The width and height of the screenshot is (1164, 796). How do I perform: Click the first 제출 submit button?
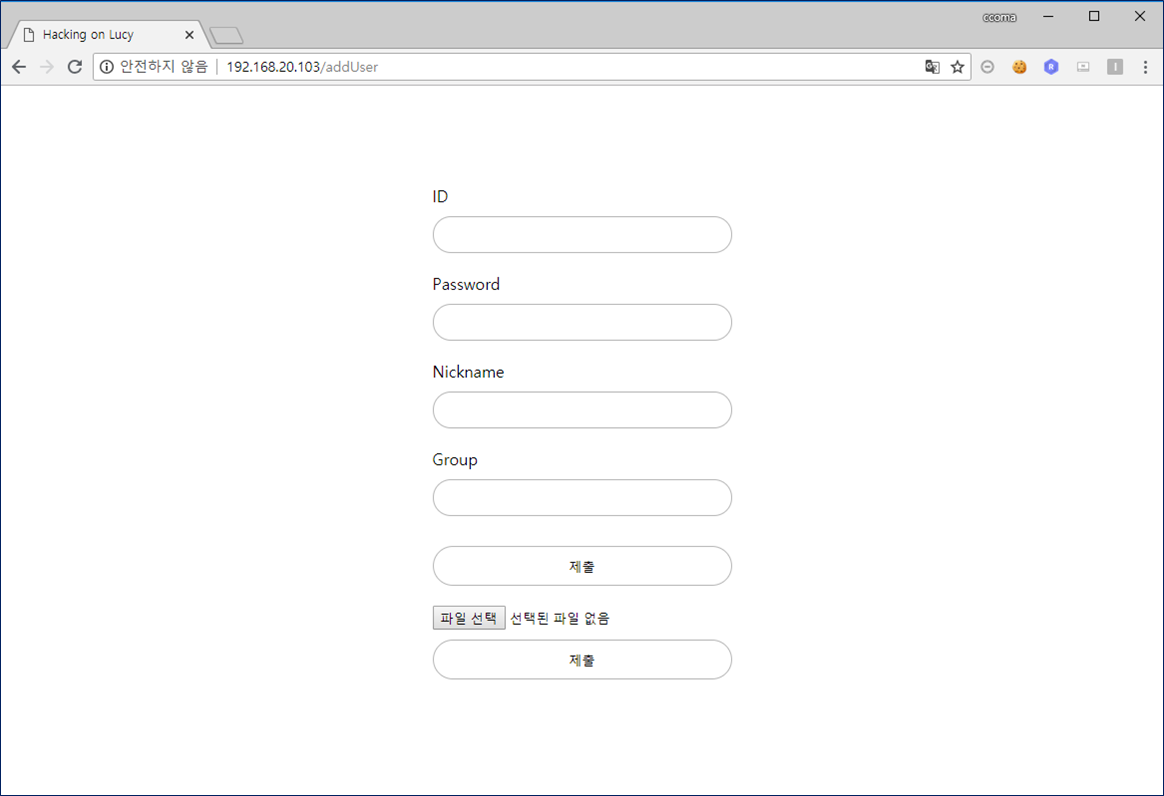pos(582,566)
